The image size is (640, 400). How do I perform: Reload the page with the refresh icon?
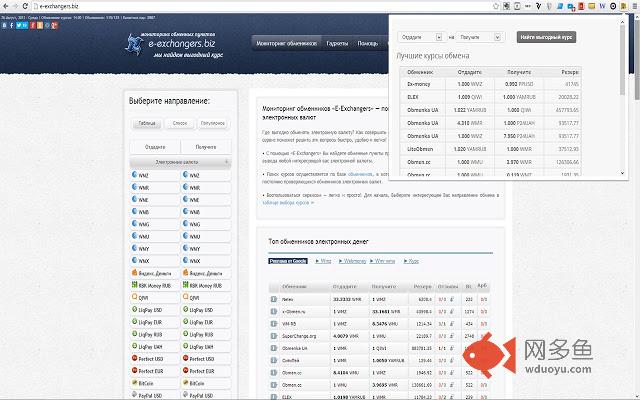click(x=25, y=6)
